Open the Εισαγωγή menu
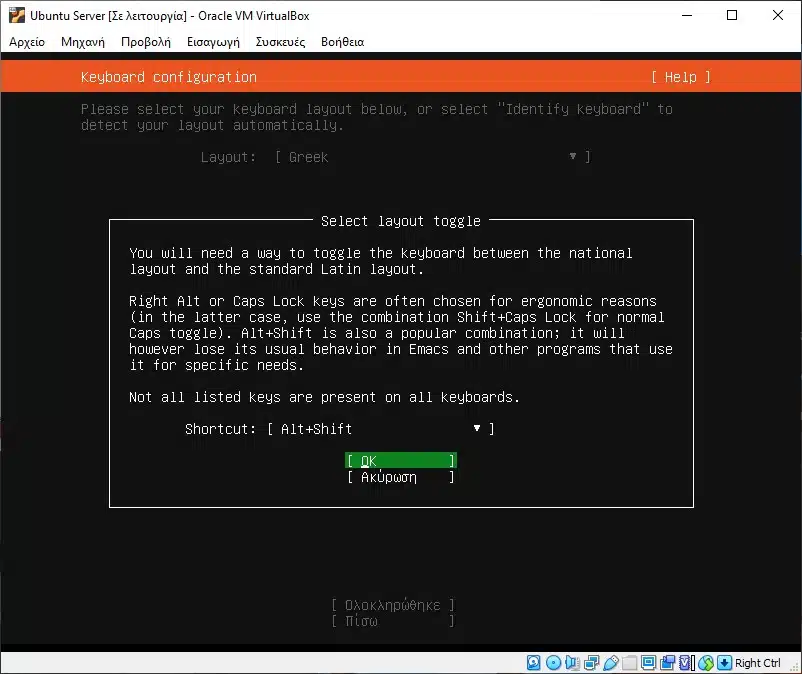 [x=213, y=42]
